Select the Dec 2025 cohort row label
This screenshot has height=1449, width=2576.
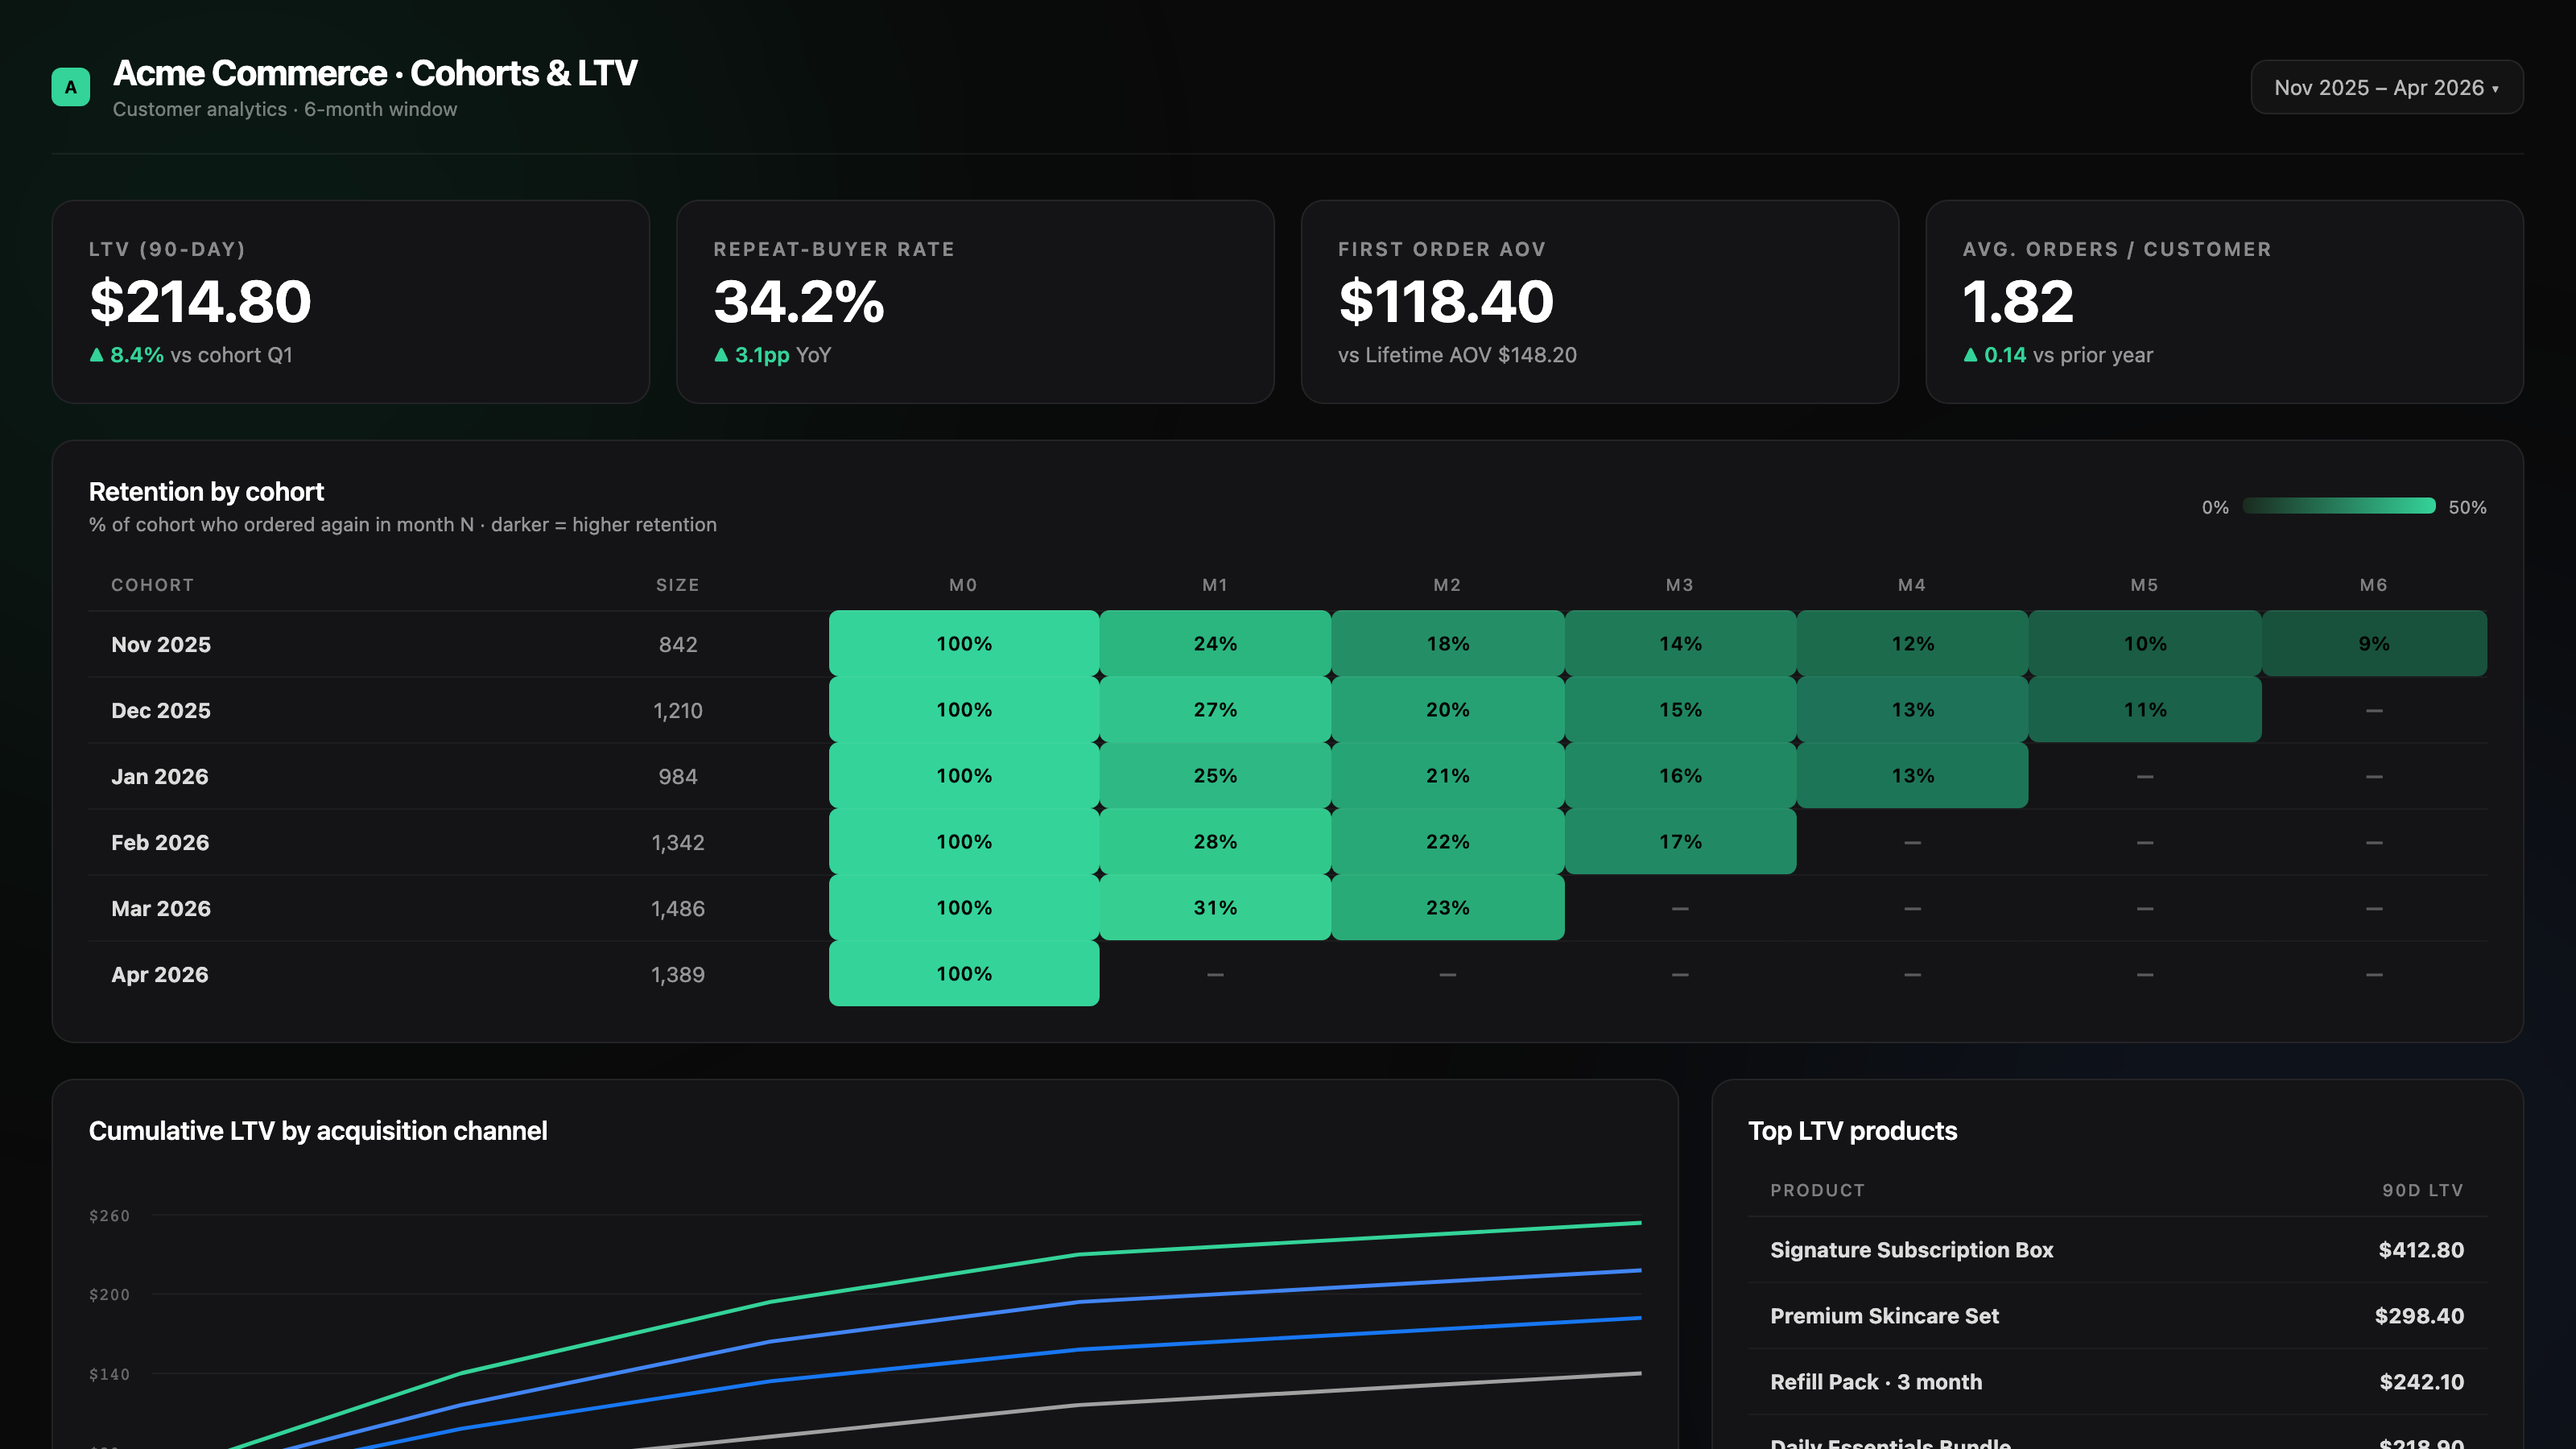point(161,710)
